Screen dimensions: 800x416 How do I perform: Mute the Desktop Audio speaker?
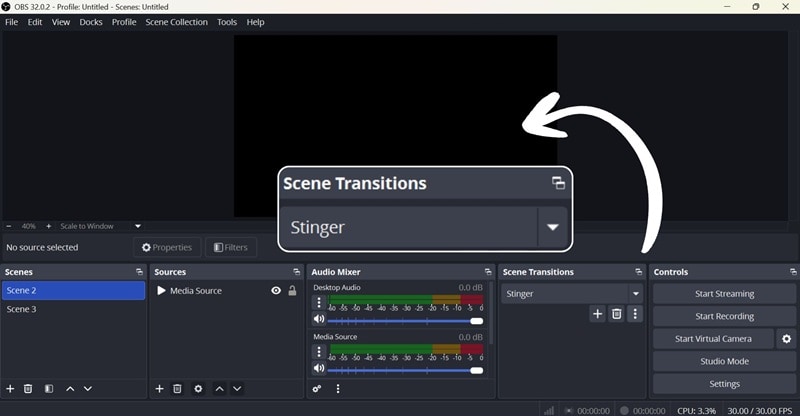click(x=319, y=319)
